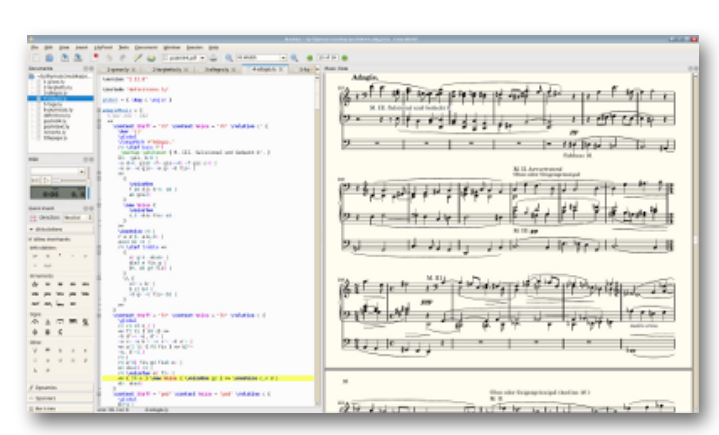719x435 pixels.
Task: Open the PDF document selector dropdown
Action: click(183, 58)
